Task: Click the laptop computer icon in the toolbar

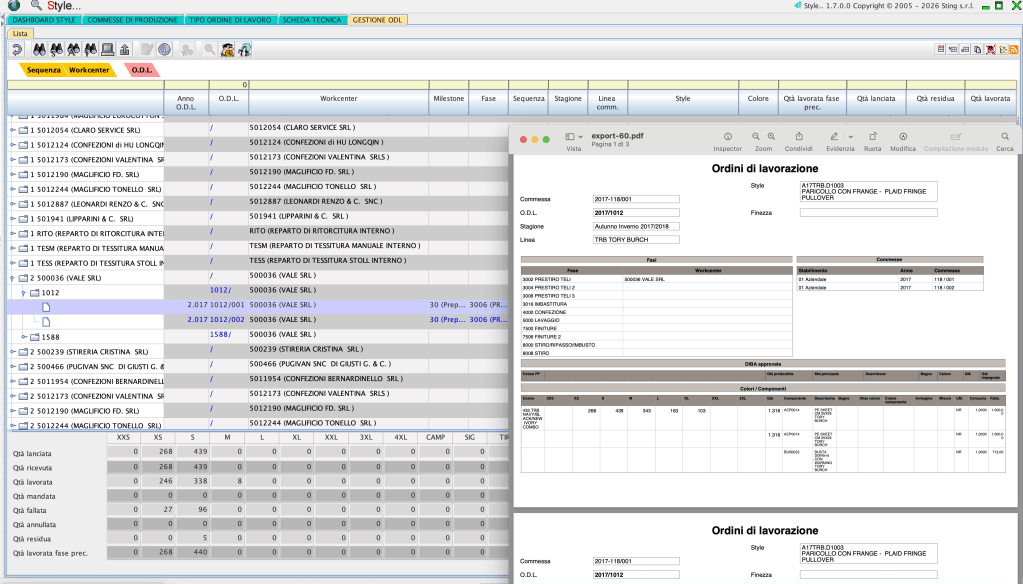Action: click(x=106, y=49)
